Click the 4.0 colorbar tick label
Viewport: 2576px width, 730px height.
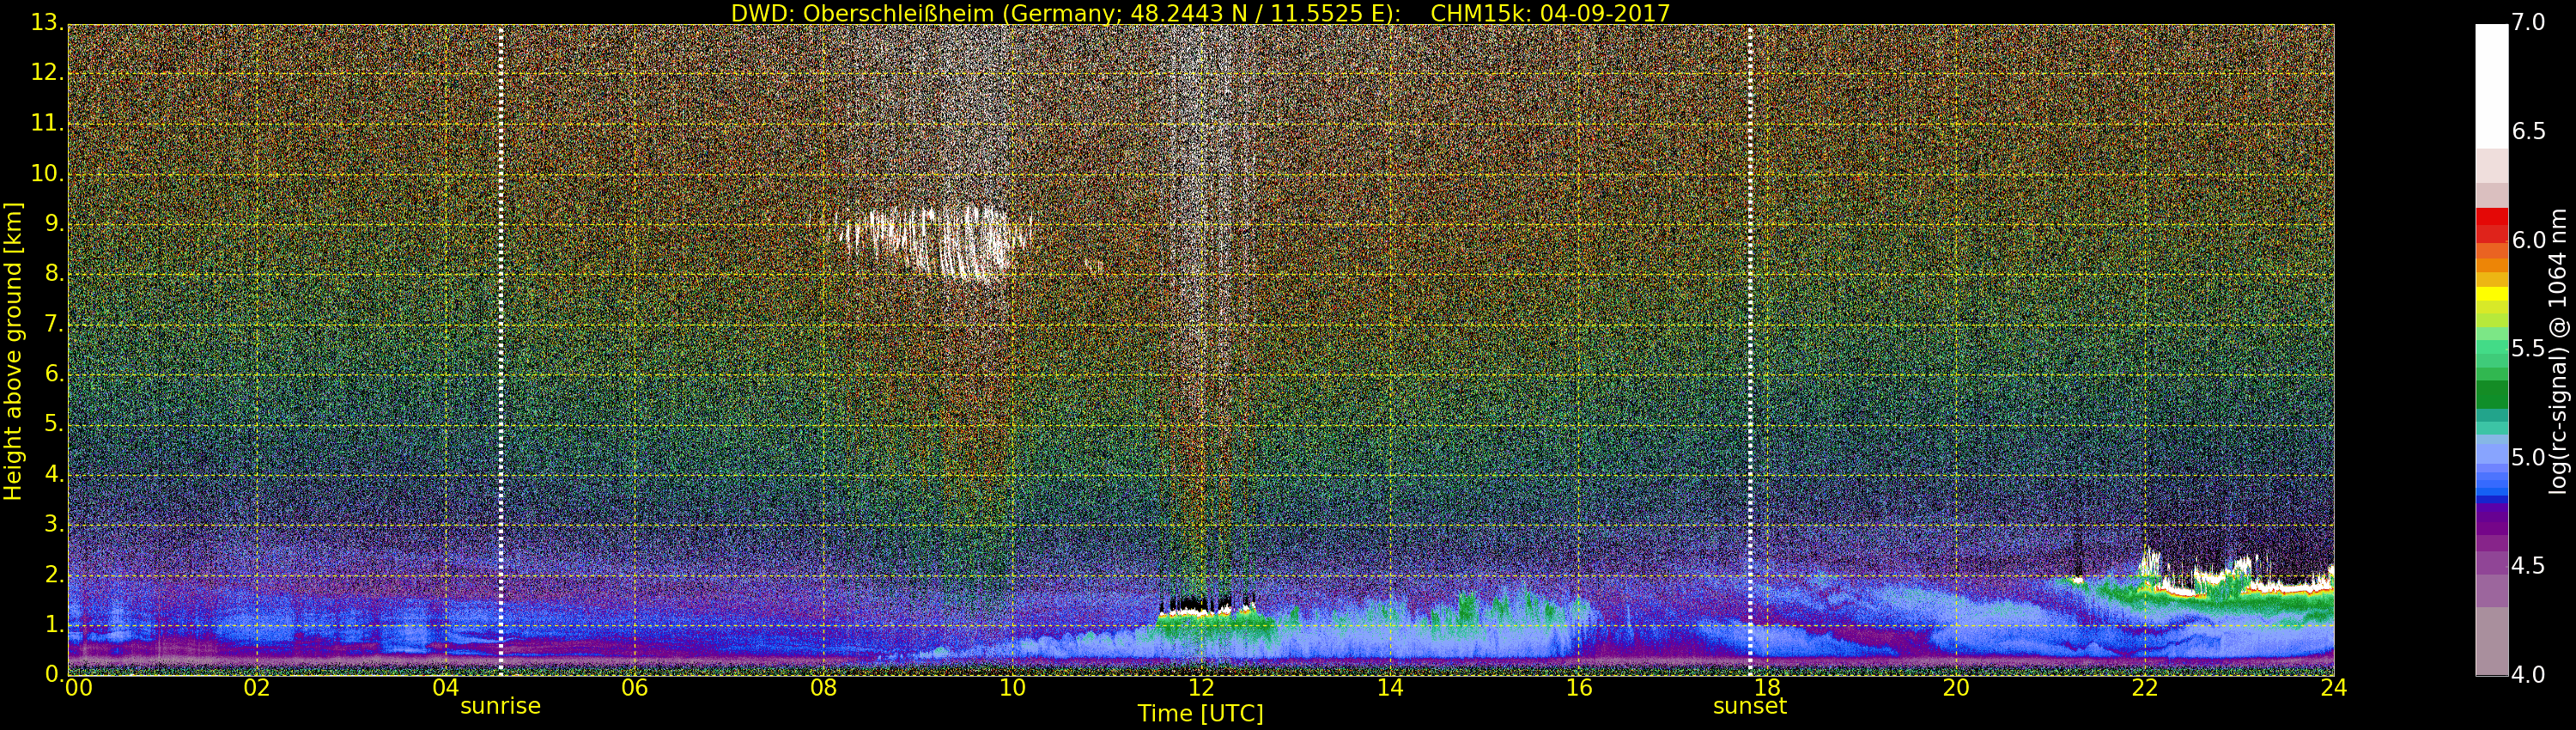click(2529, 675)
